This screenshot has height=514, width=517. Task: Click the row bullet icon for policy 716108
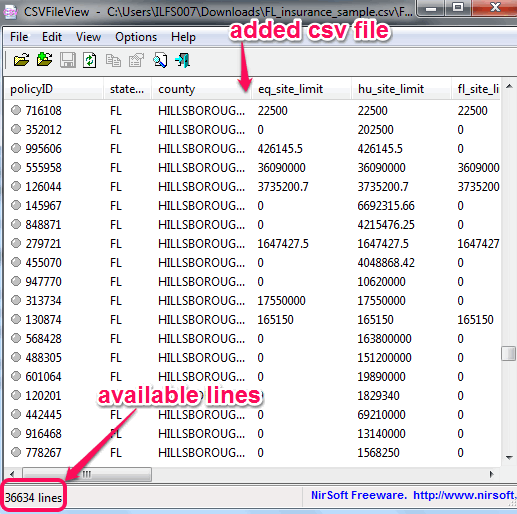(x=16, y=110)
